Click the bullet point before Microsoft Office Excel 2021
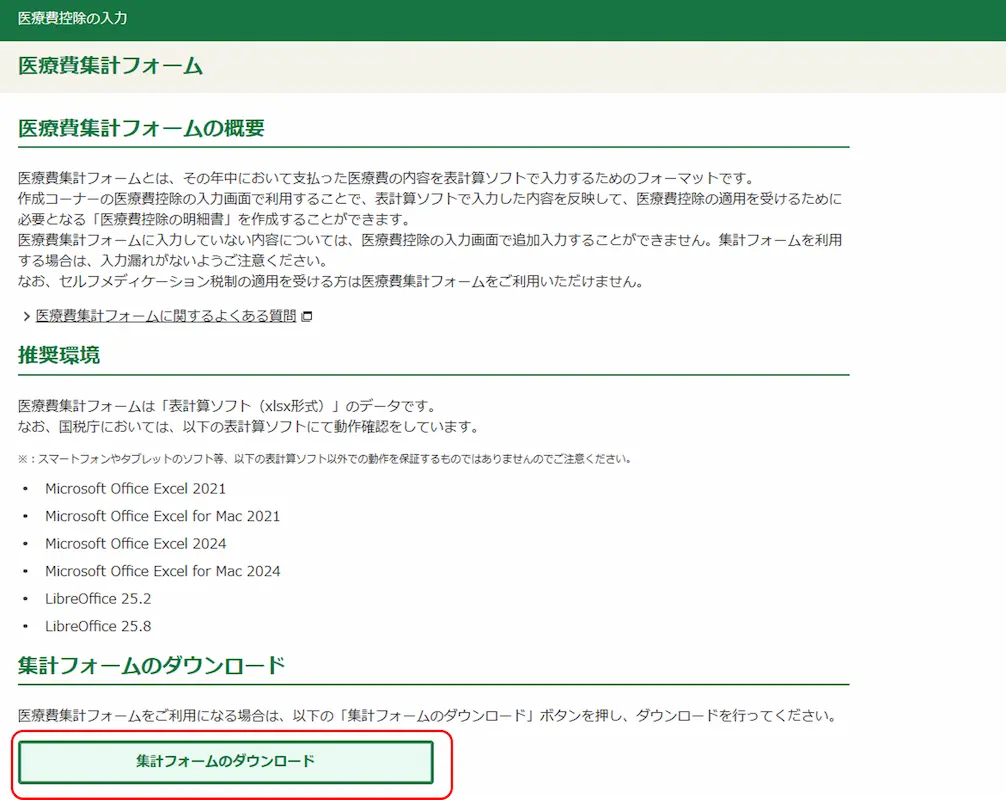This screenshot has height=800, width=1006. (25, 490)
